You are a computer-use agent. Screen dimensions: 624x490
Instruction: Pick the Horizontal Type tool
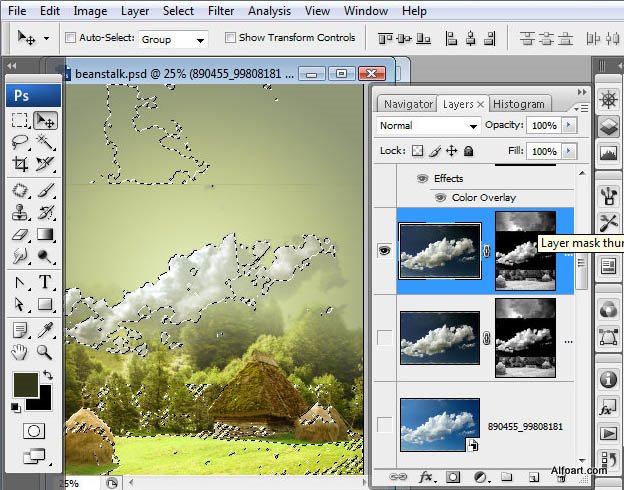click(45, 282)
